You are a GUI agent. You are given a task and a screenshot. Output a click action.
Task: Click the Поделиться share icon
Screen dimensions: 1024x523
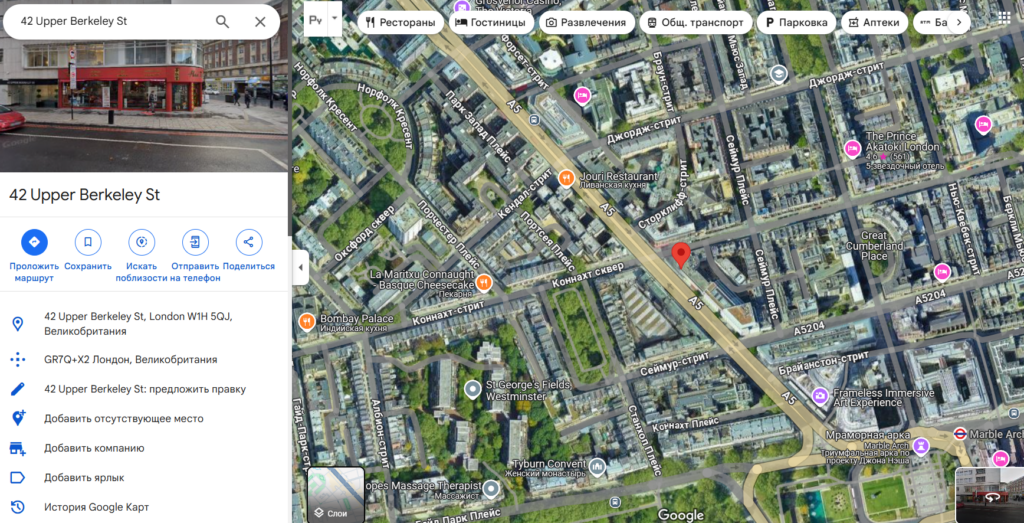(248, 242)
